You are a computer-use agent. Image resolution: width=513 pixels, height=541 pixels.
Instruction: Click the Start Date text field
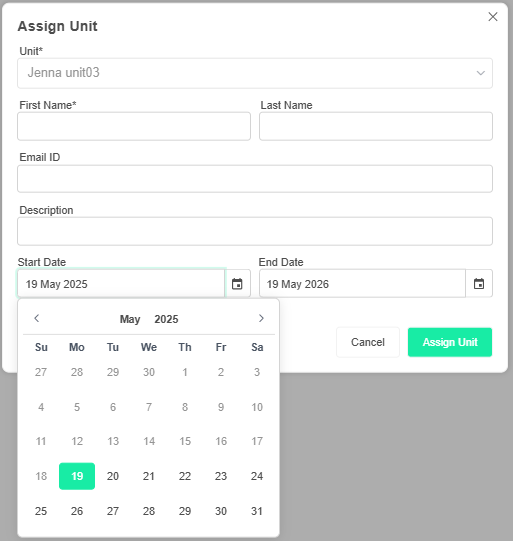121,284
